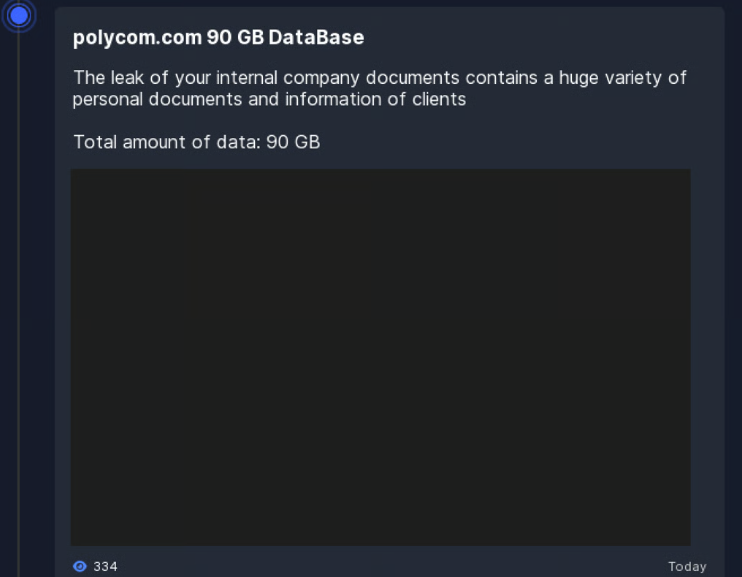Click the words 'huge variety' in the description

tap(635, 78)
